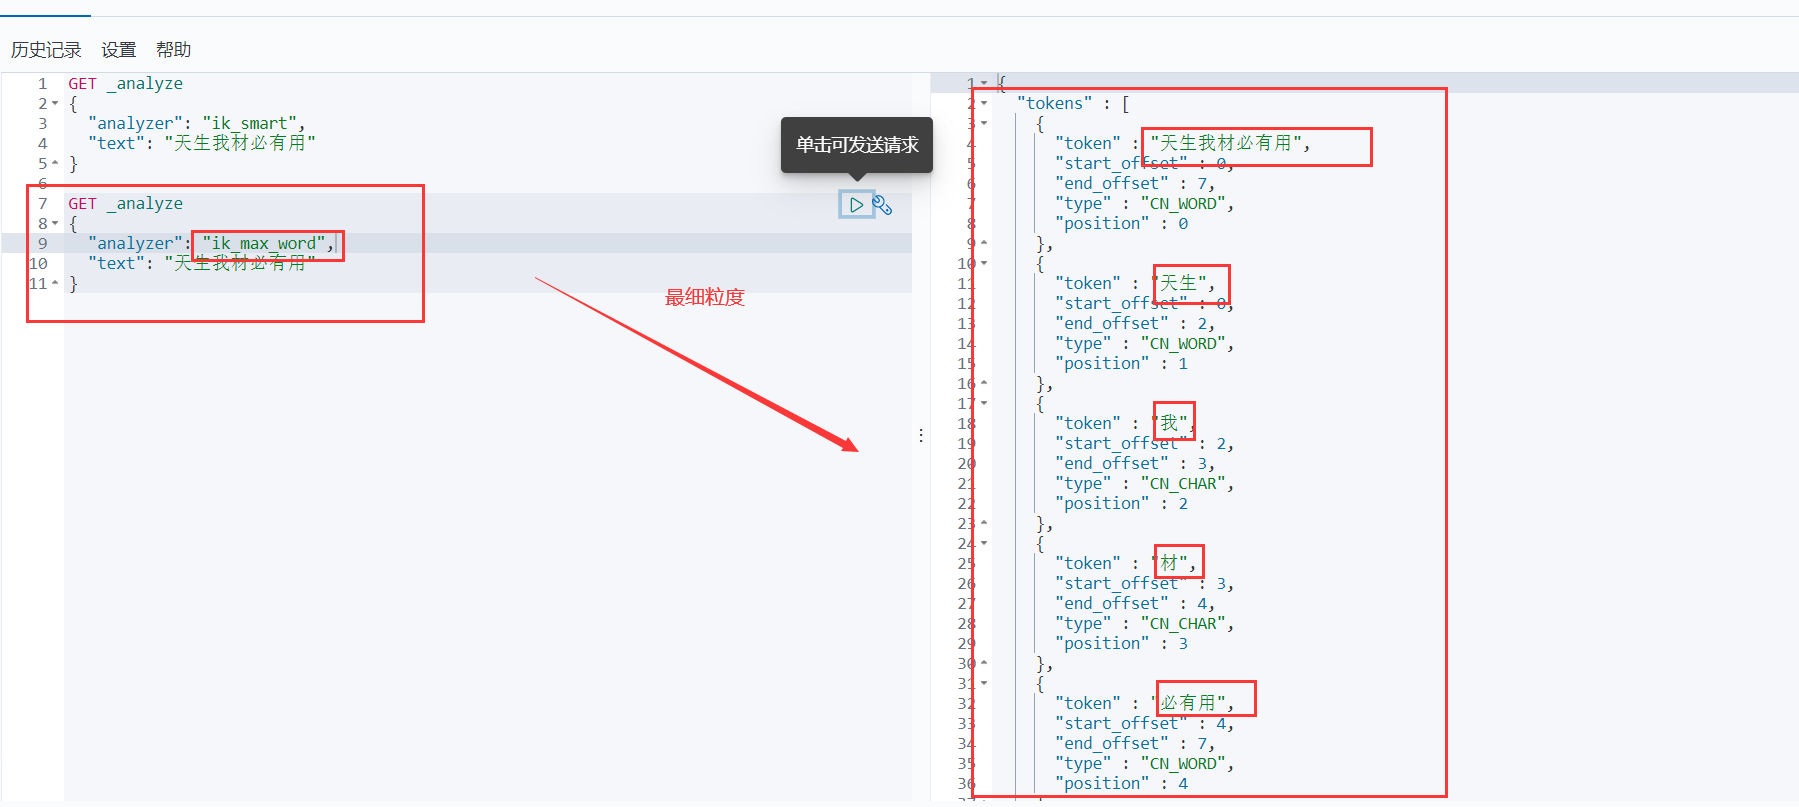Screen dimensions: 1799x807
Task: Click second 'GET _analyze' on line 7
Action: (x=125, y=204)
